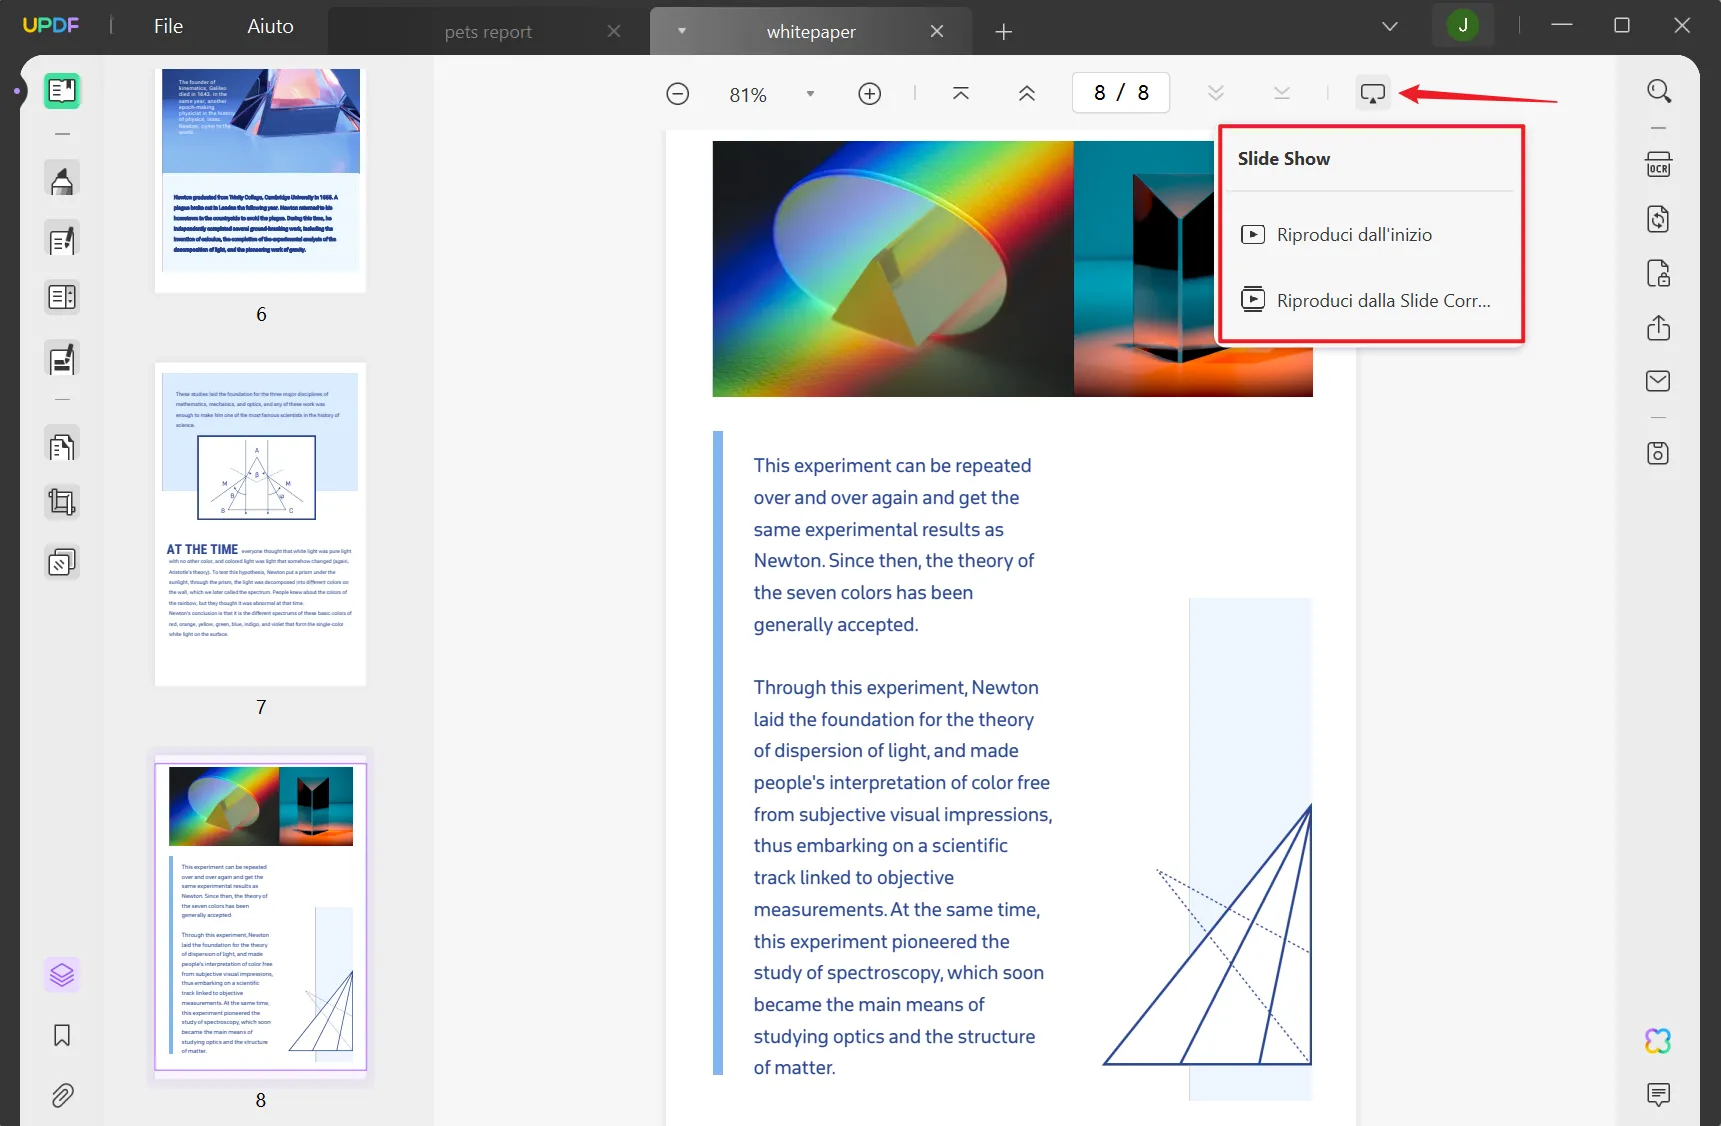Open the Edit PDF tool
Image resolution: width=1721 pixels, height=1126 pixels.
click(x=62, y=240)
